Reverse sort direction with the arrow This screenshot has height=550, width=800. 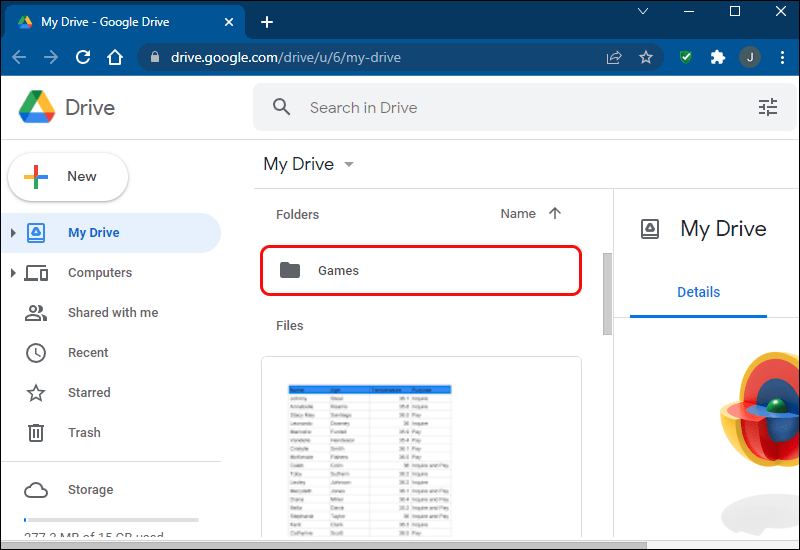point(555,214)
